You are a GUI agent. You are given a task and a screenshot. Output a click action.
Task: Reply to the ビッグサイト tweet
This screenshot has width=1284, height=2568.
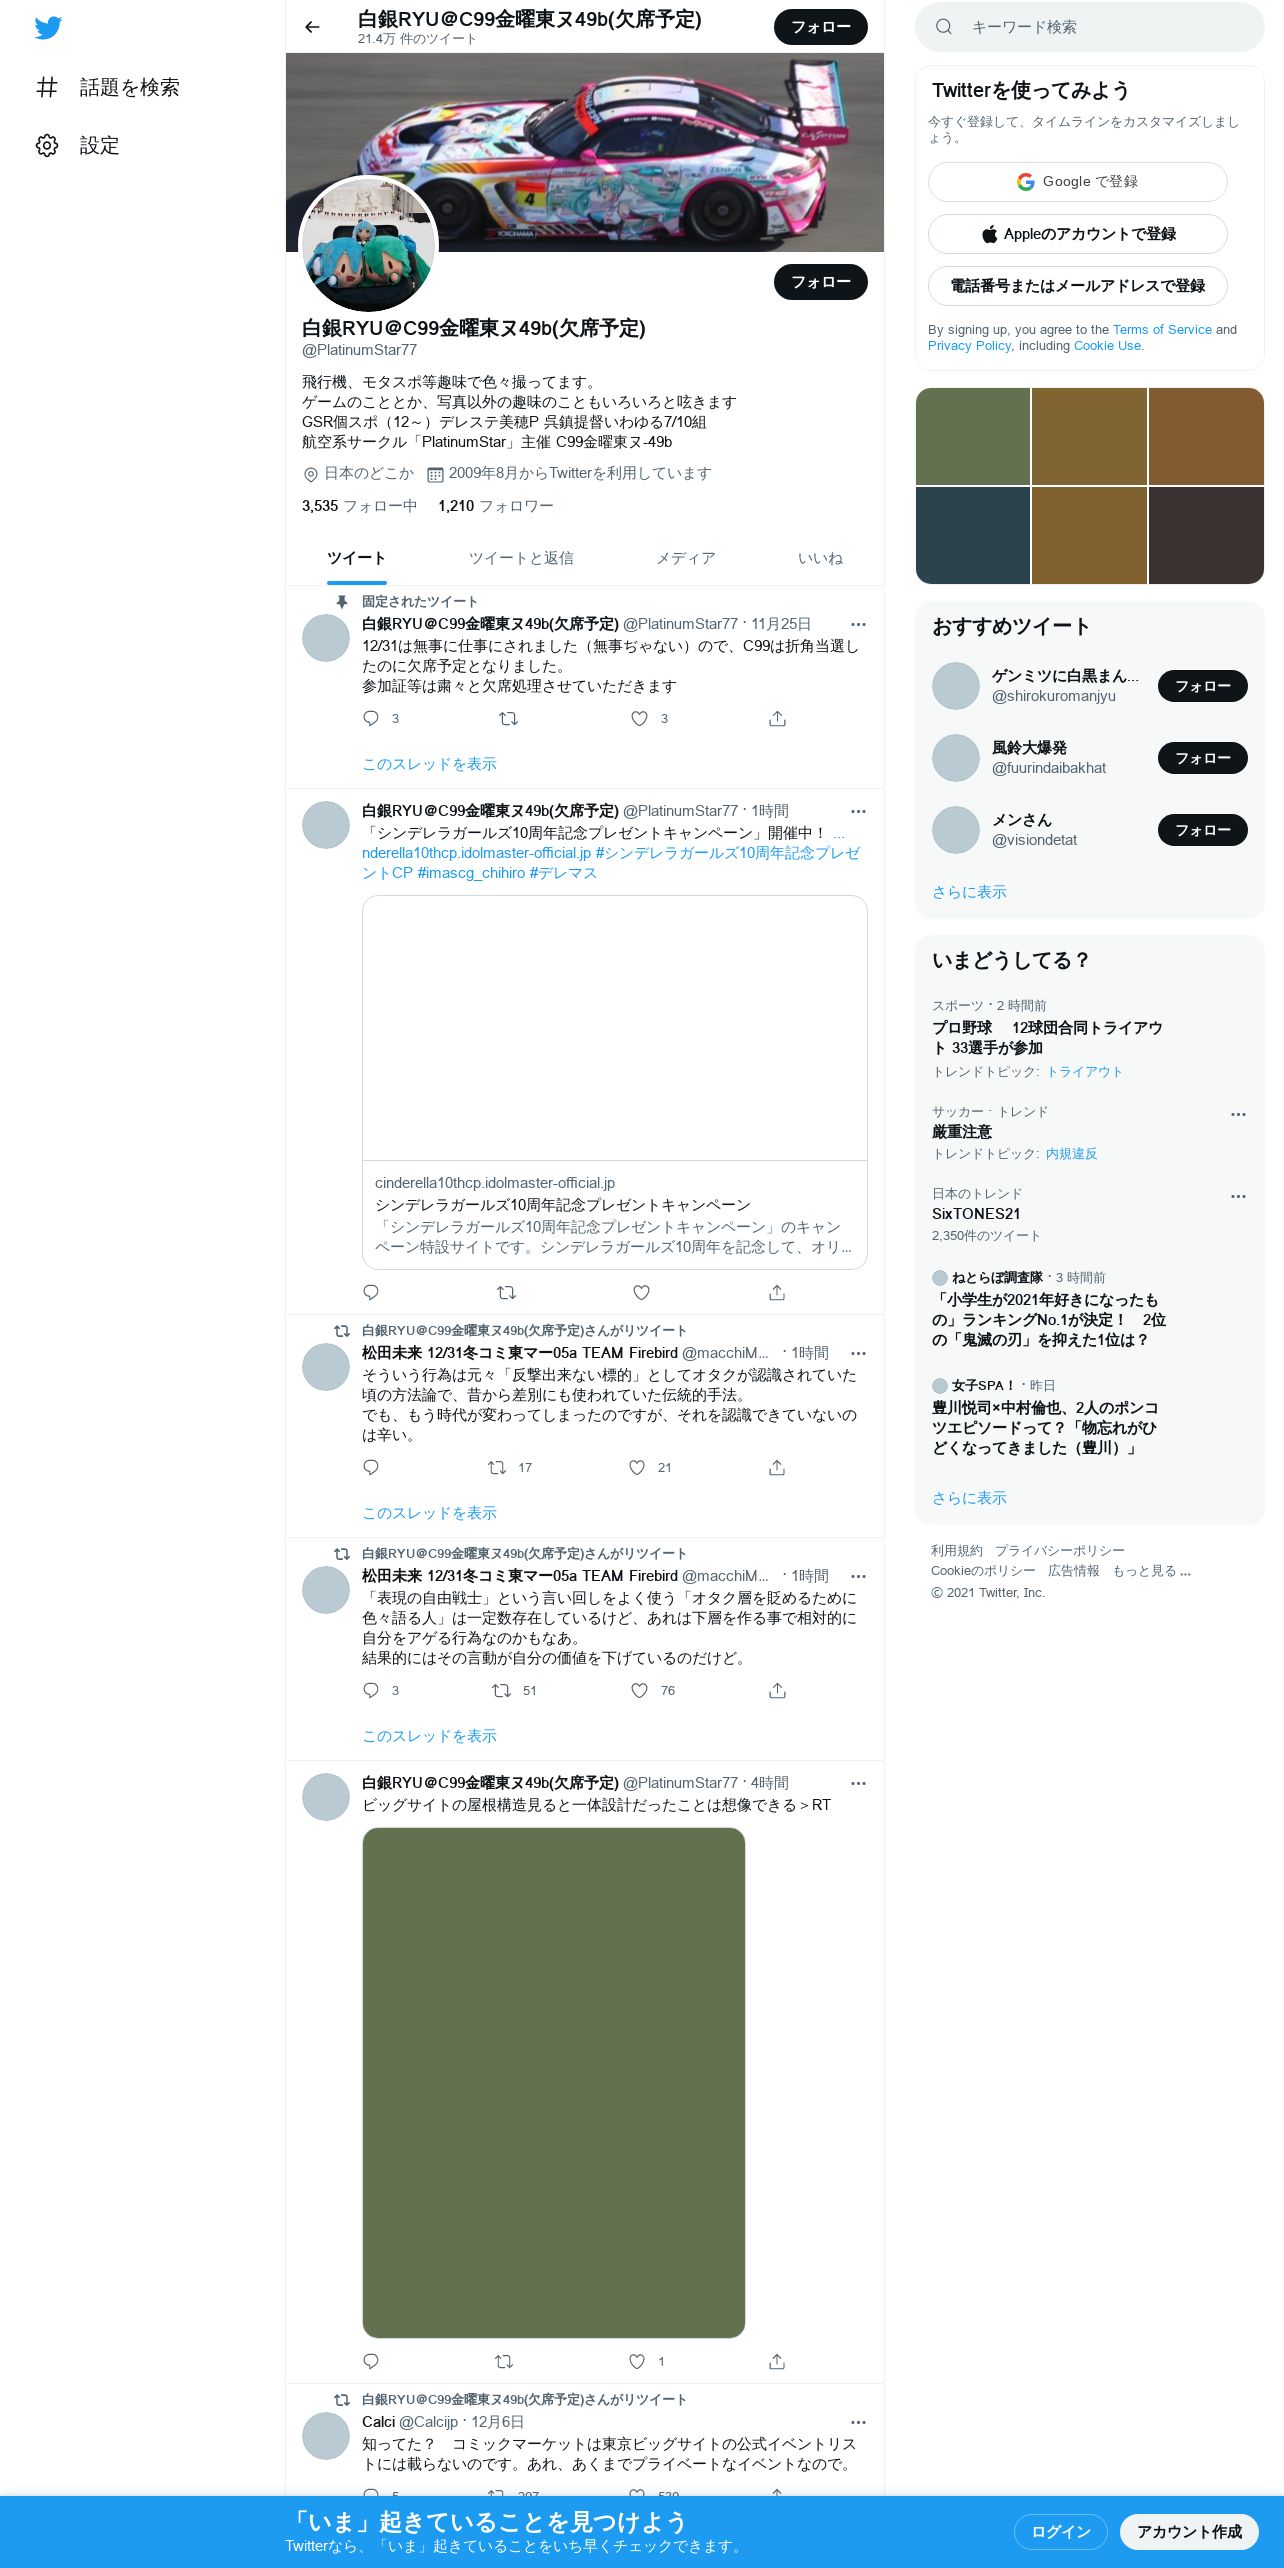(371, 2361)
